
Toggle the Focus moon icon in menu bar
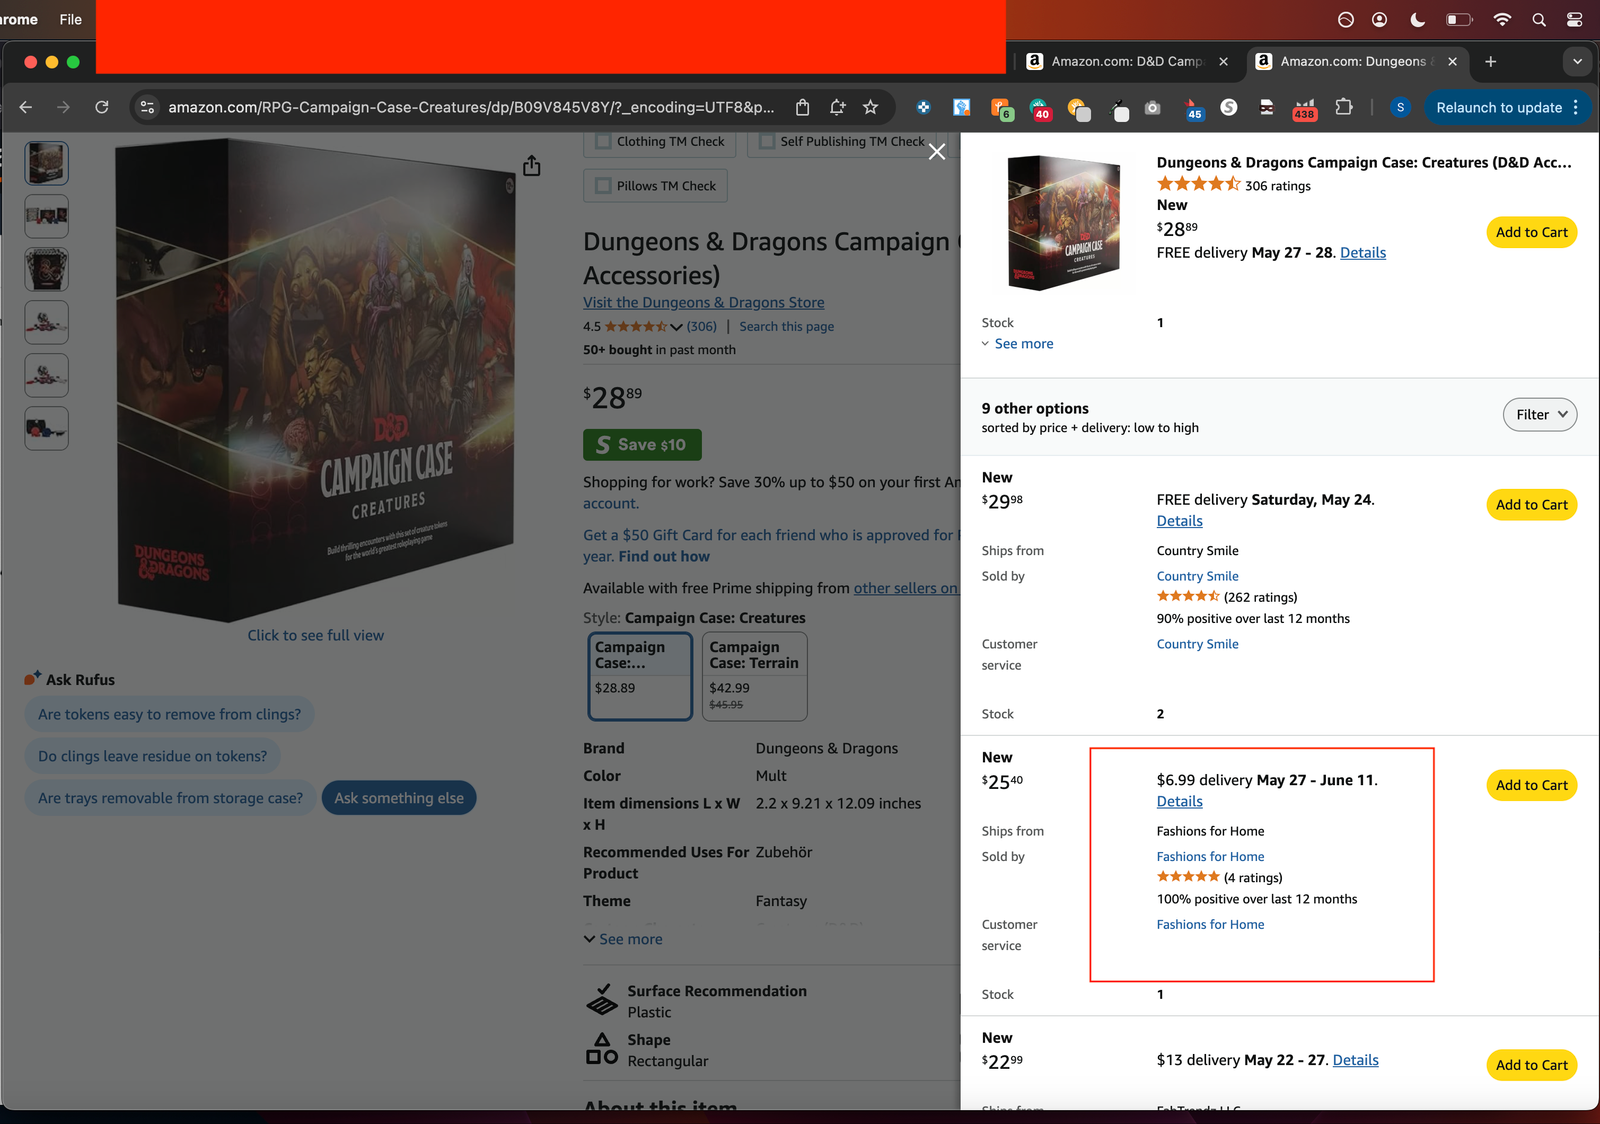1417,19
